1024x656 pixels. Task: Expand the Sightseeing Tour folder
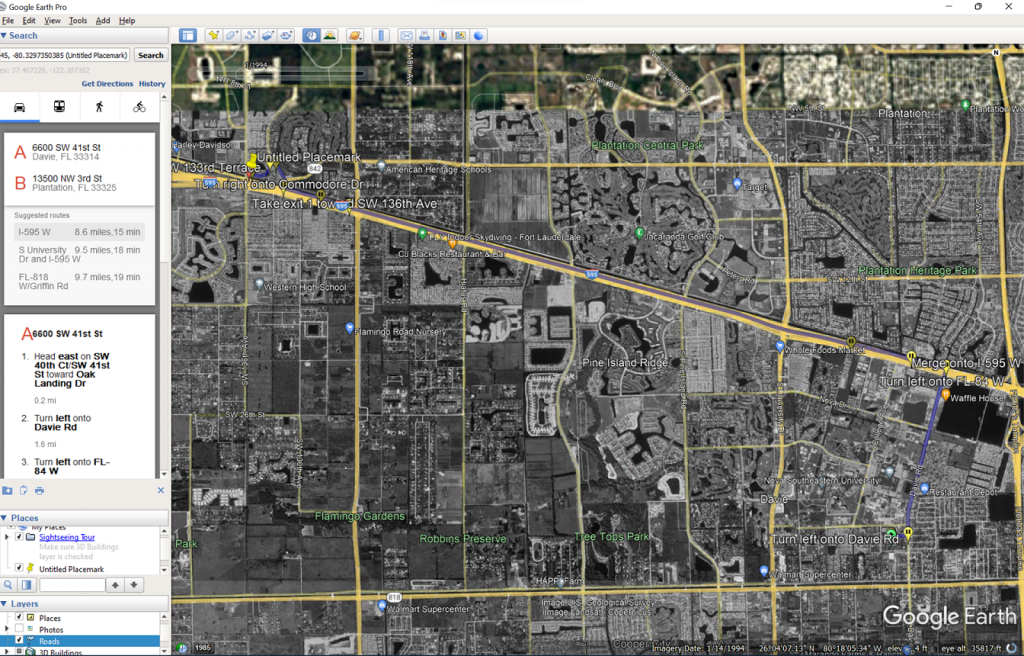pyautogui.click(x=7, y=537)
